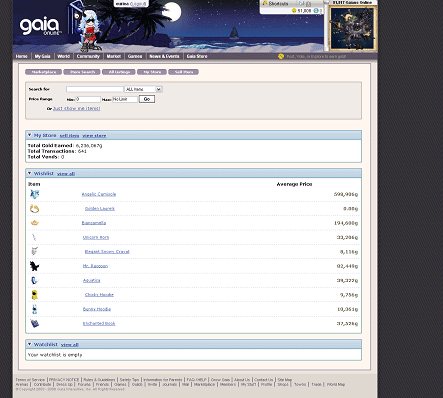Click the Terms of Service footer link
The image size is (443, 398).
point(30,380)
